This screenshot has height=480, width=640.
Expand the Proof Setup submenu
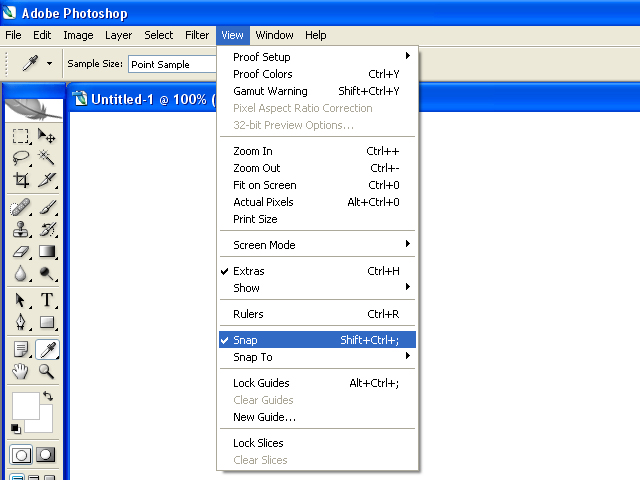(x=317, y=57)
